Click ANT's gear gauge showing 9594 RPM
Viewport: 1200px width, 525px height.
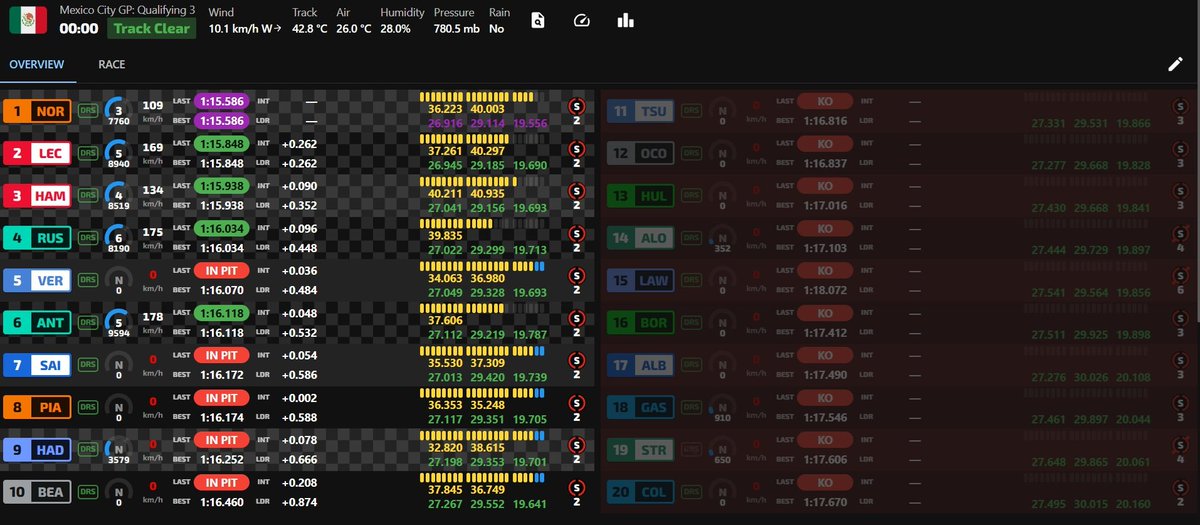point(118,323)
